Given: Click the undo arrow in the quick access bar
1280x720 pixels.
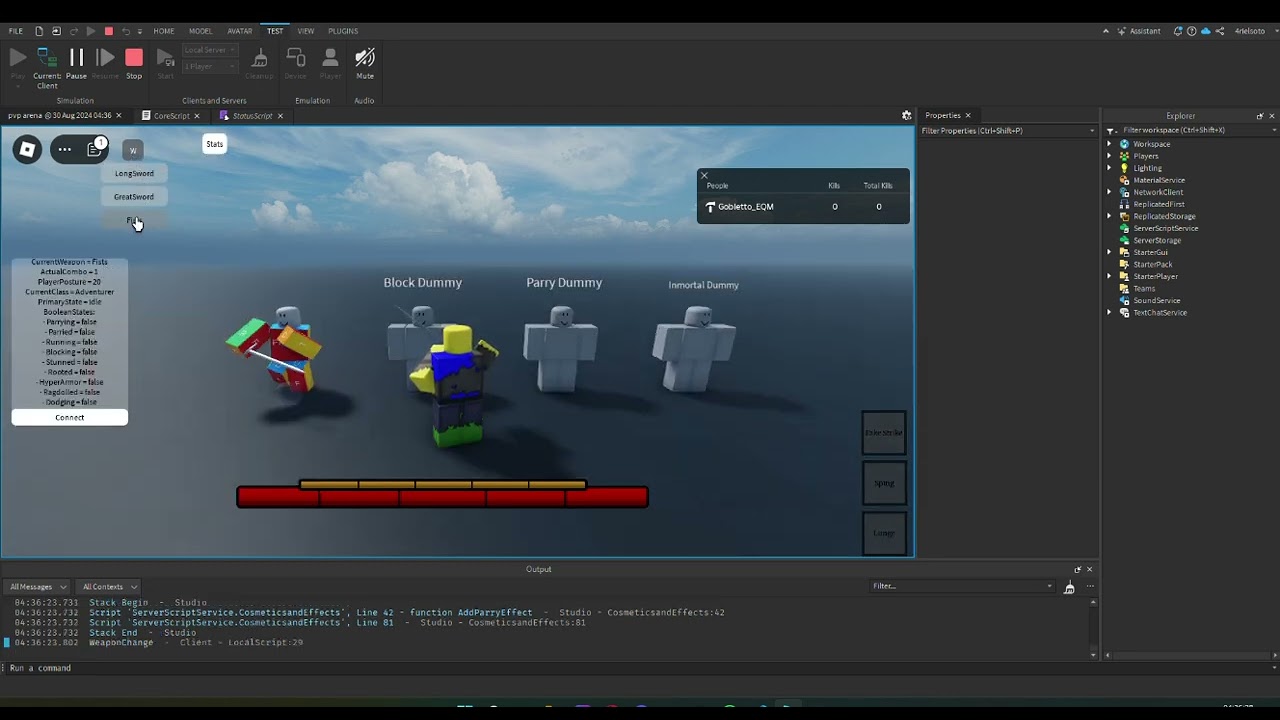Looking at the screenshot, I should [x=126, y=31].
